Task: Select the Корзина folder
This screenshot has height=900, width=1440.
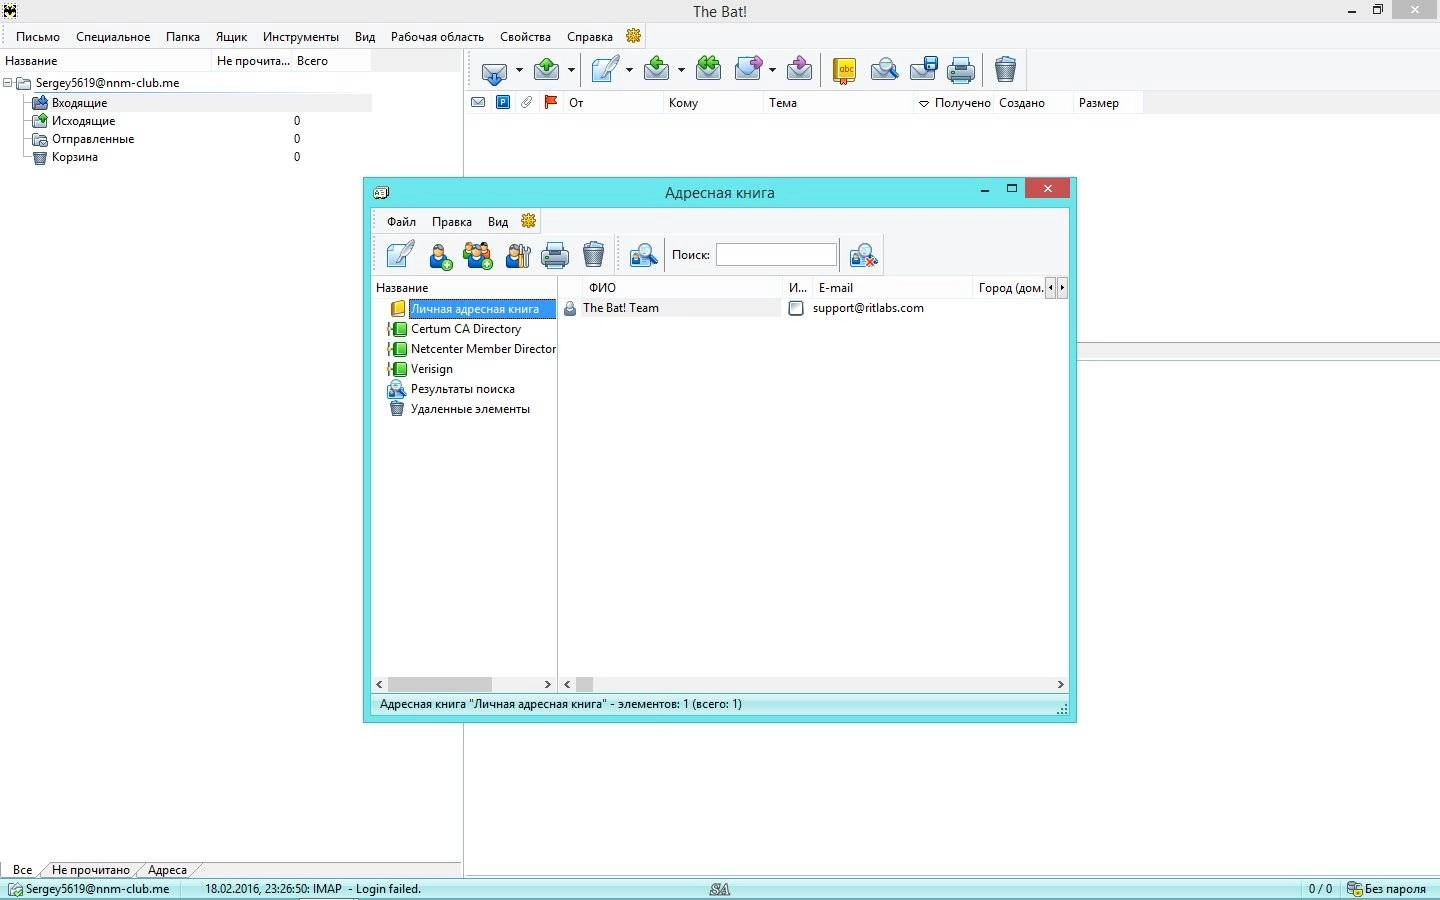Action: coord(75,157)
